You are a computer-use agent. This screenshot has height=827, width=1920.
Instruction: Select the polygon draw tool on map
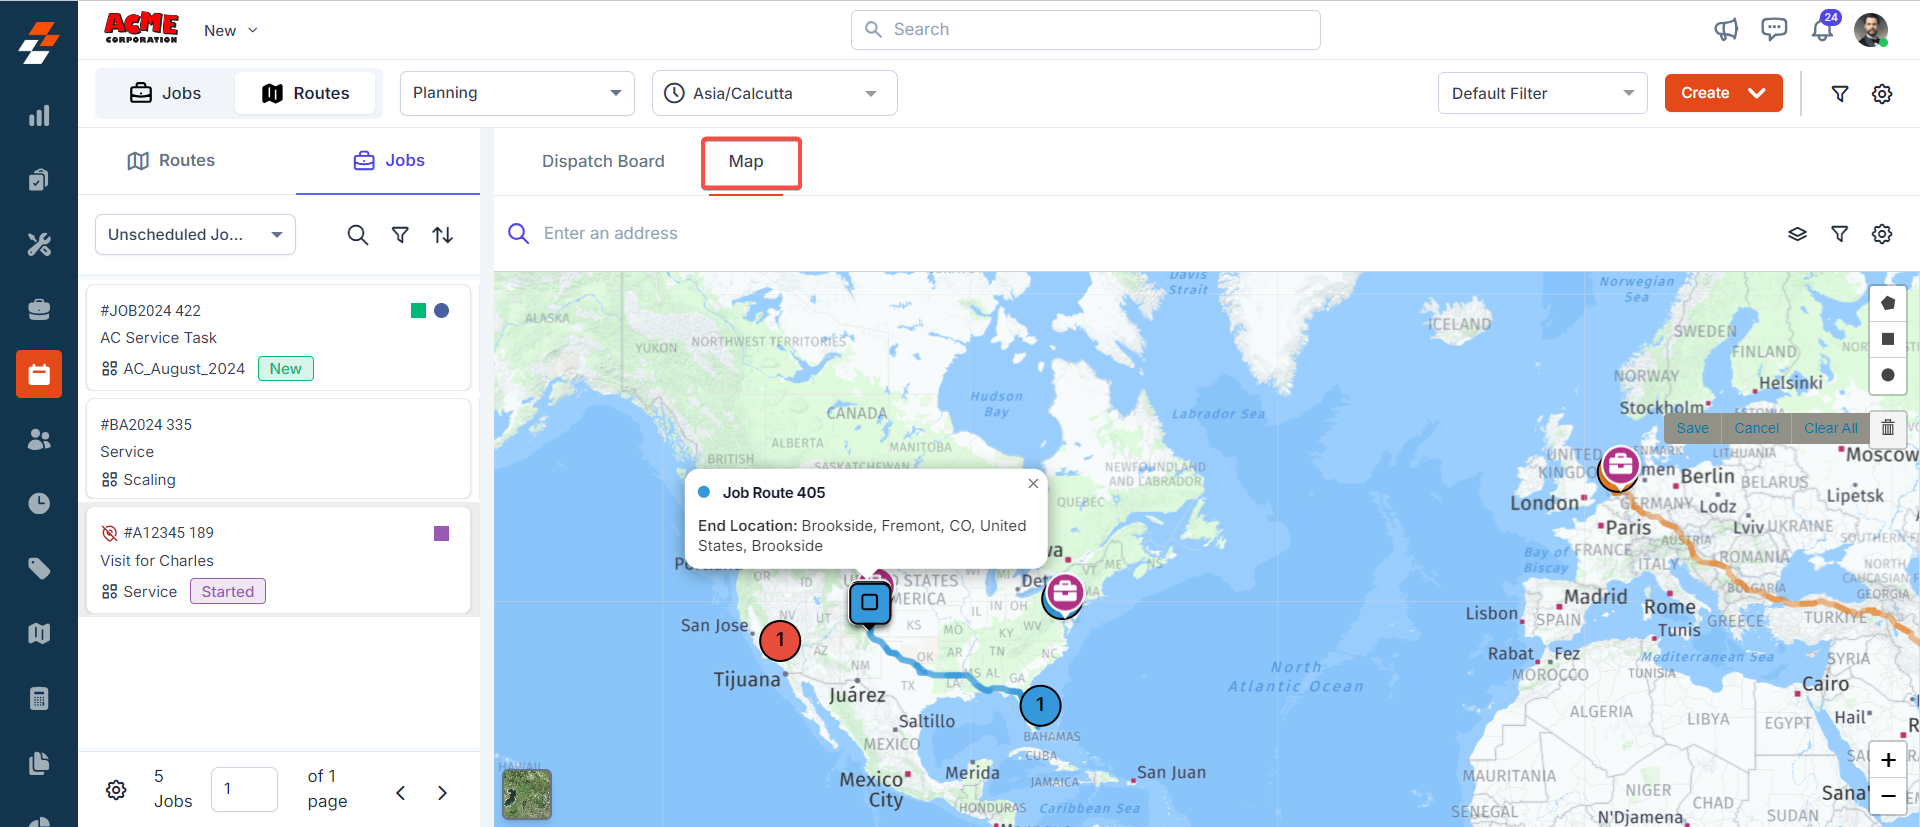(x=1887, y=303)
